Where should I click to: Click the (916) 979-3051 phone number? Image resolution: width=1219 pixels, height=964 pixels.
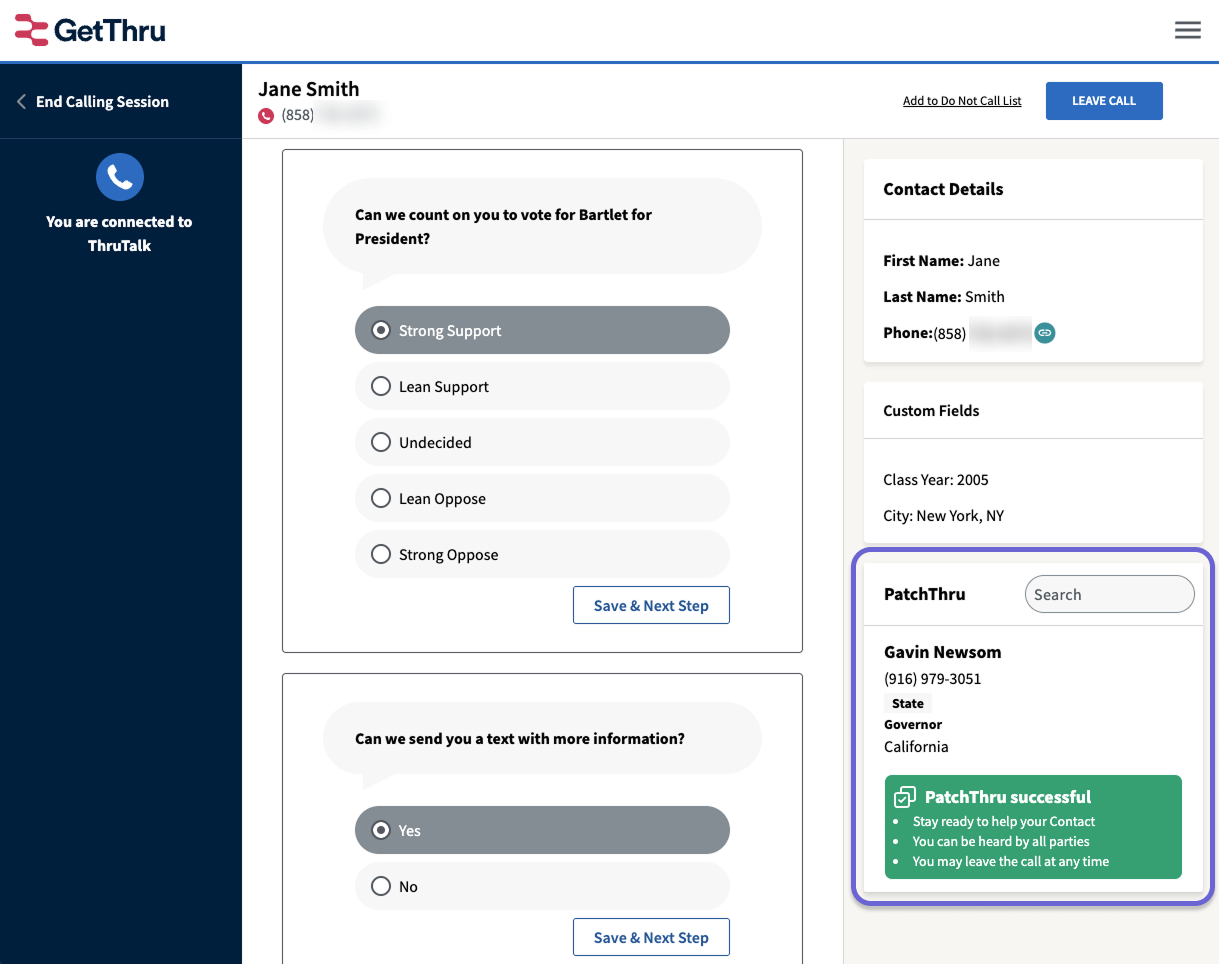933,679
